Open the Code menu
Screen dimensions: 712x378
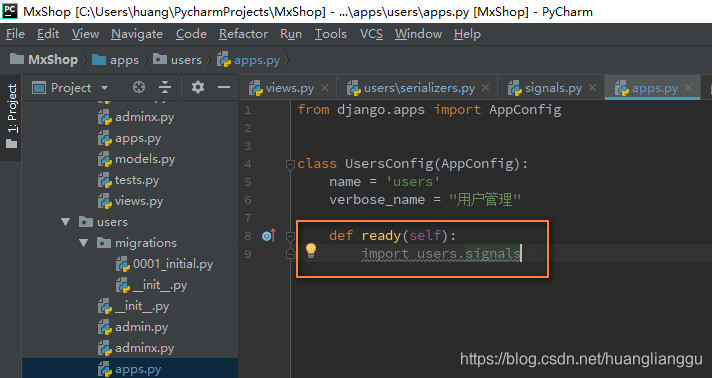tap(191, 34)
